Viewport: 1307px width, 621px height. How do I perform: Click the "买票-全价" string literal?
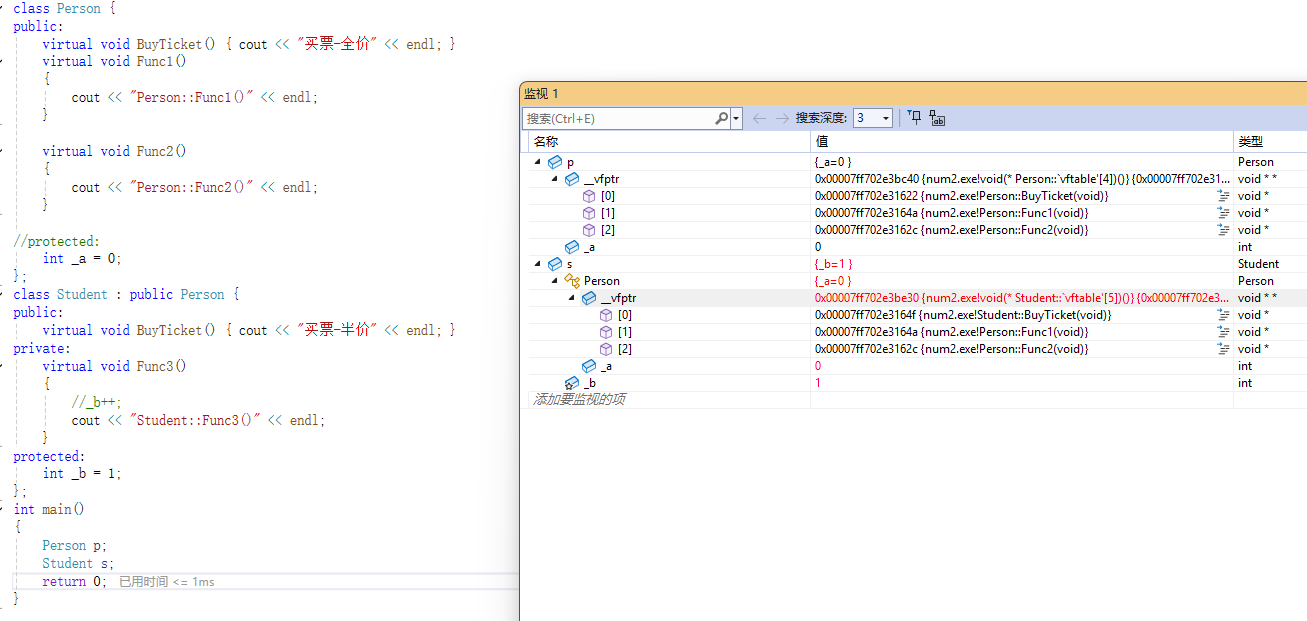(337, 44)
